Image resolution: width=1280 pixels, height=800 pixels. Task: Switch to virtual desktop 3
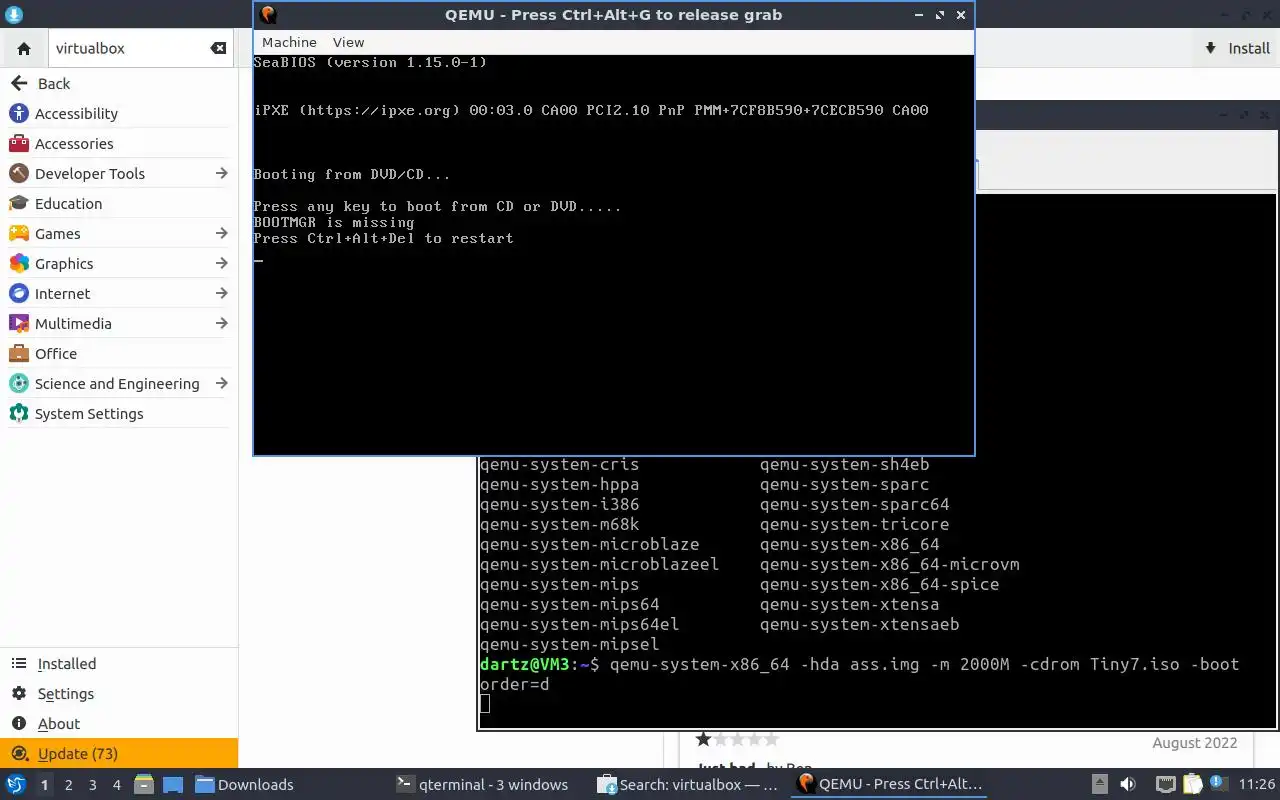[x=92, y=785]
